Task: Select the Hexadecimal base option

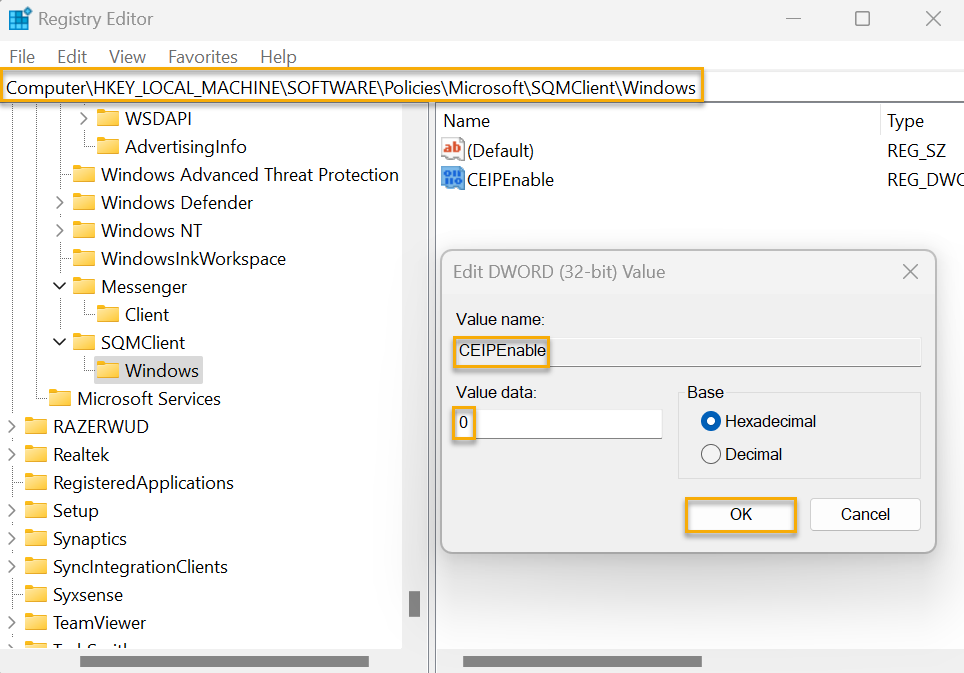Action: click(710, 422)
